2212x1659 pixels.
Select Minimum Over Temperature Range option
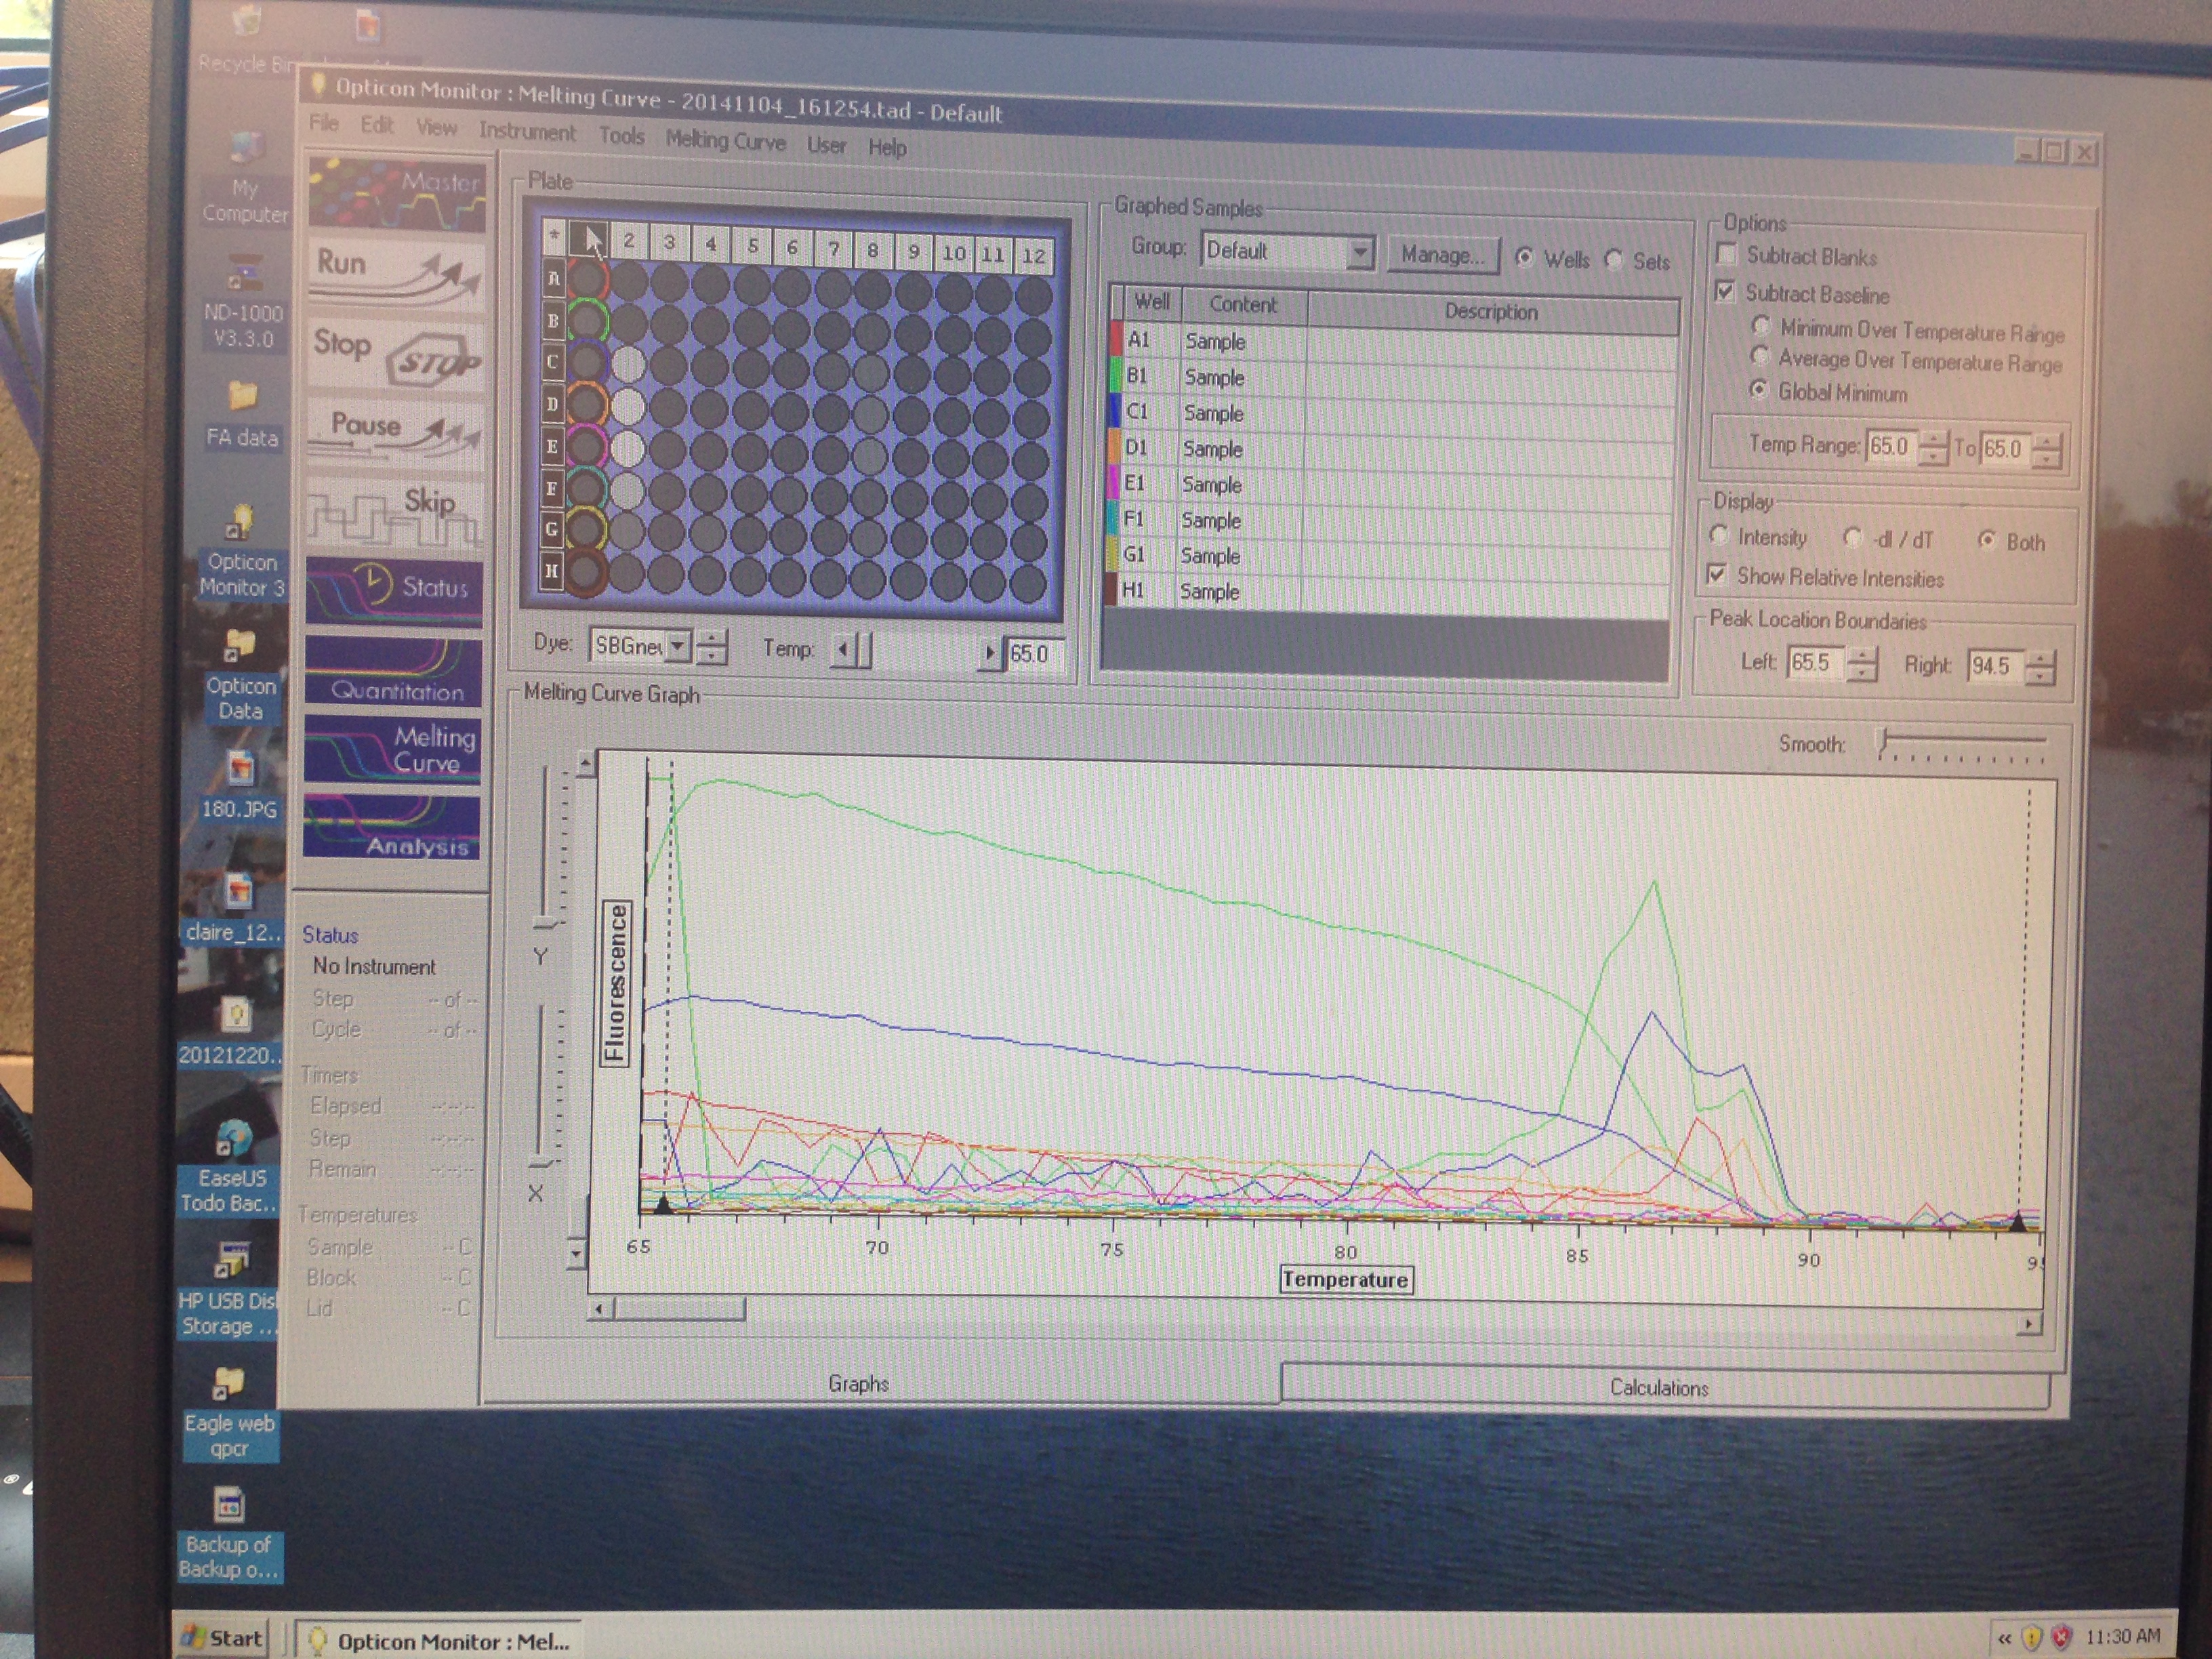tap(1761, 326)
